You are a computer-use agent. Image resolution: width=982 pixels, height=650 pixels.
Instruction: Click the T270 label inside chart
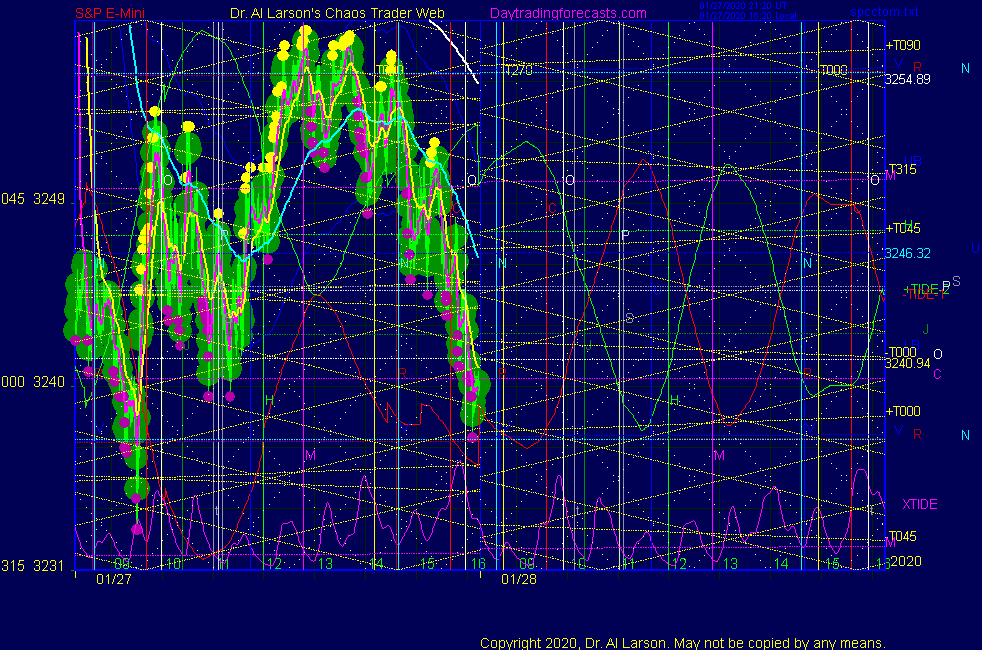click(x=518, y=70)
